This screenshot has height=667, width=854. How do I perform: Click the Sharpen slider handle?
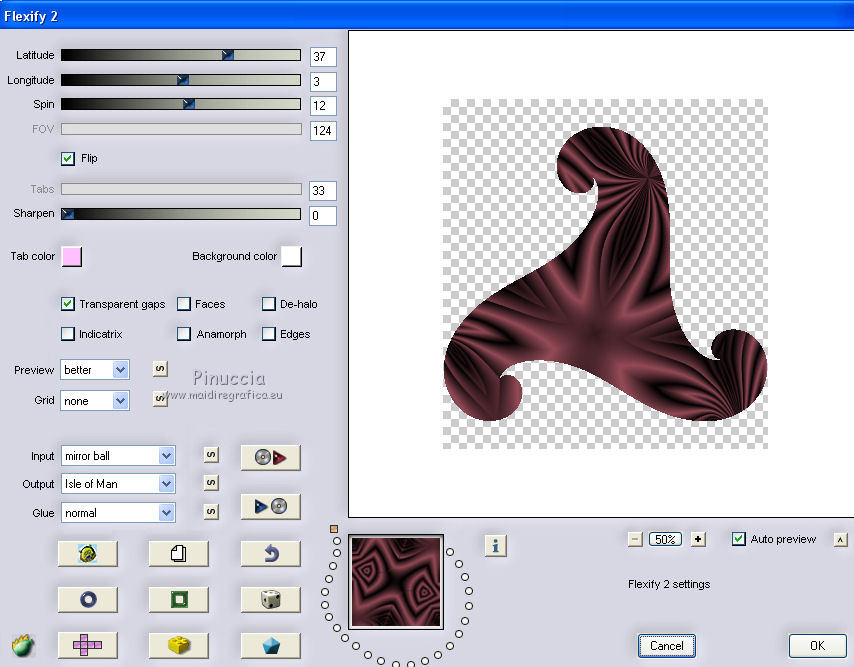[68, 214]
